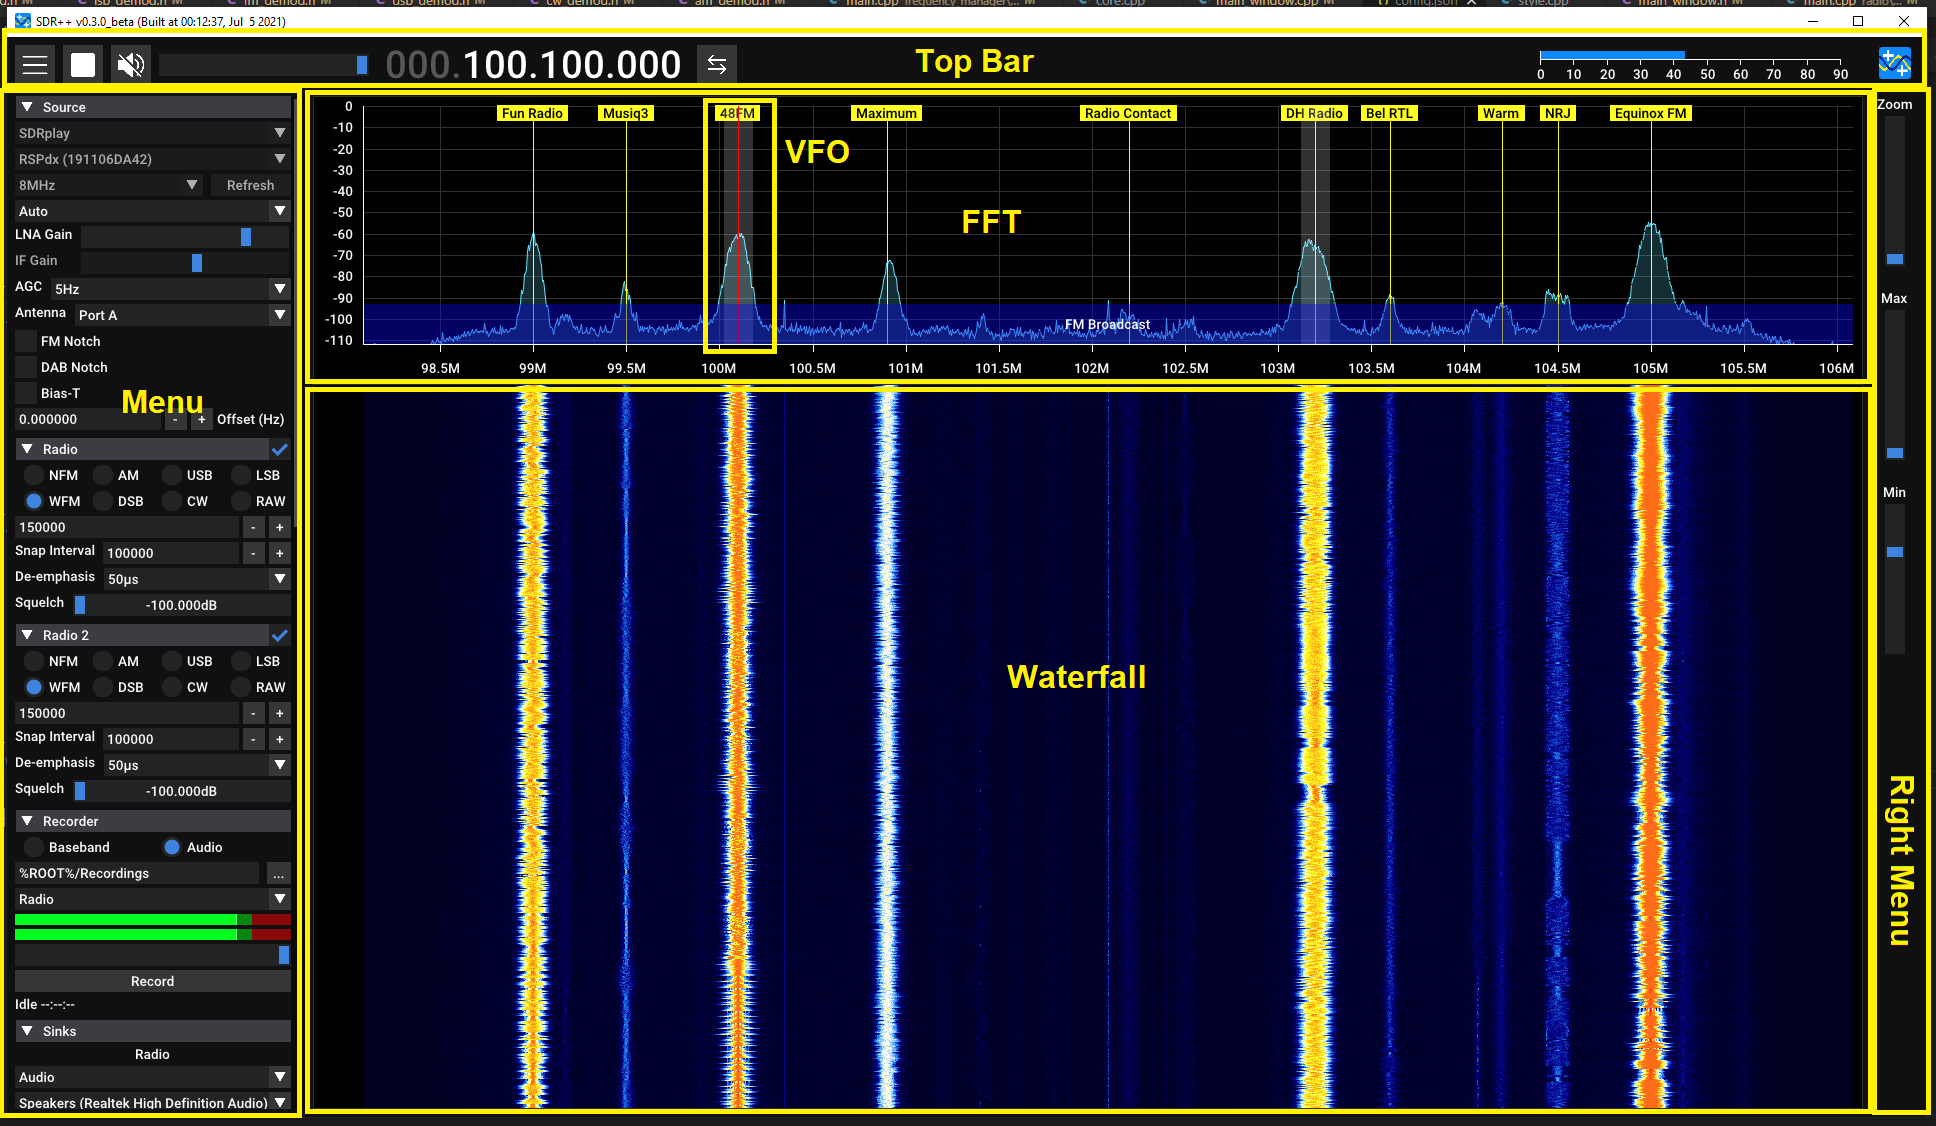Select Baseband recording mode

coord(34,847)
